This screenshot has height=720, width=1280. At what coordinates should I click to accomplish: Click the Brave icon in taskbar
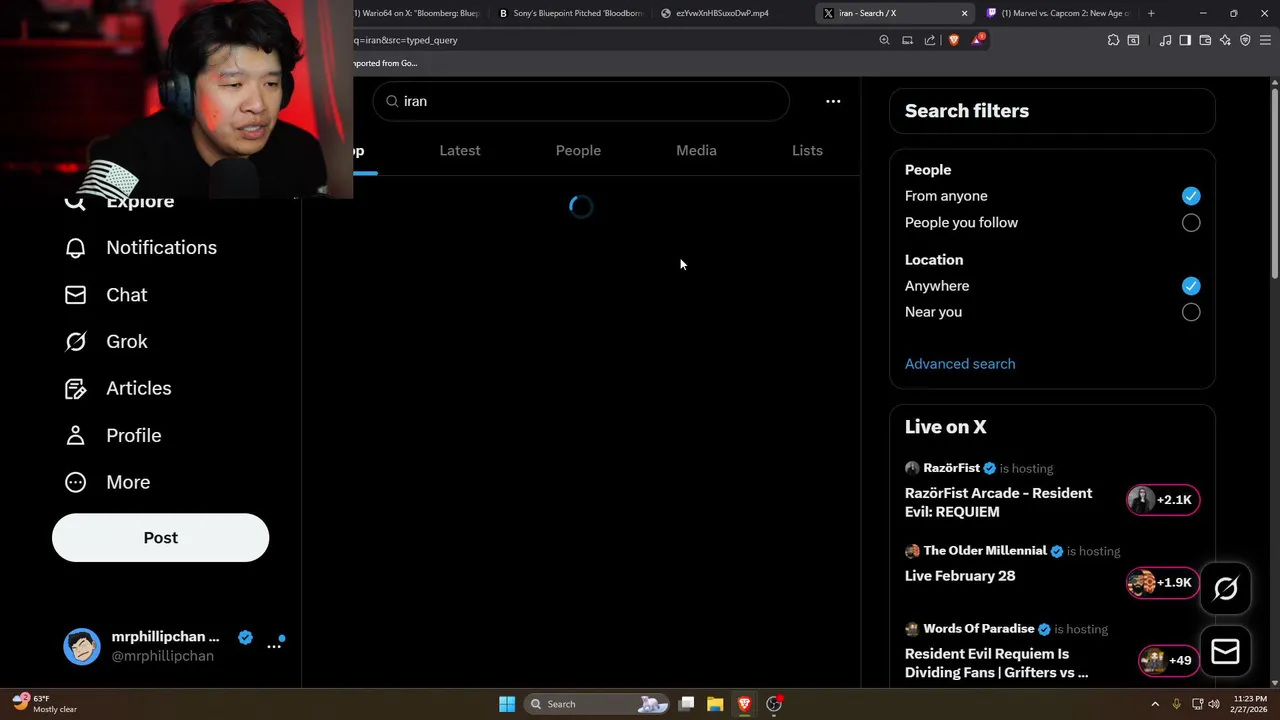click(x=744, y=704)
